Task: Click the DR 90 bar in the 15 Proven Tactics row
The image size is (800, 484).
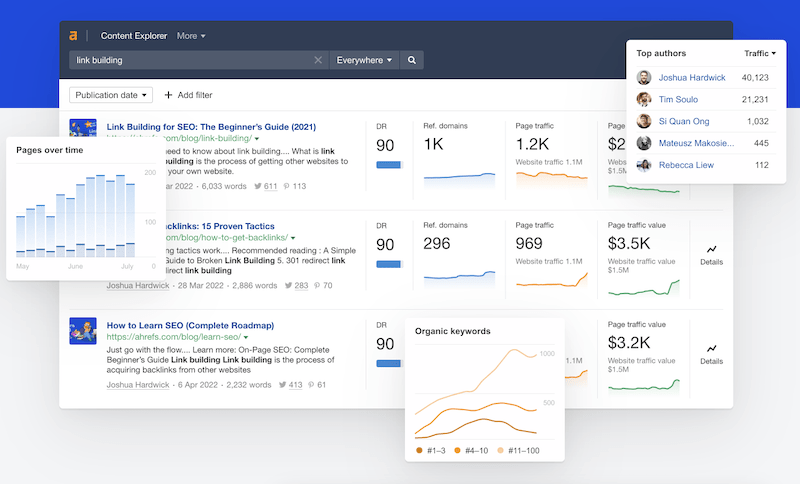Action: pos(389,264)
